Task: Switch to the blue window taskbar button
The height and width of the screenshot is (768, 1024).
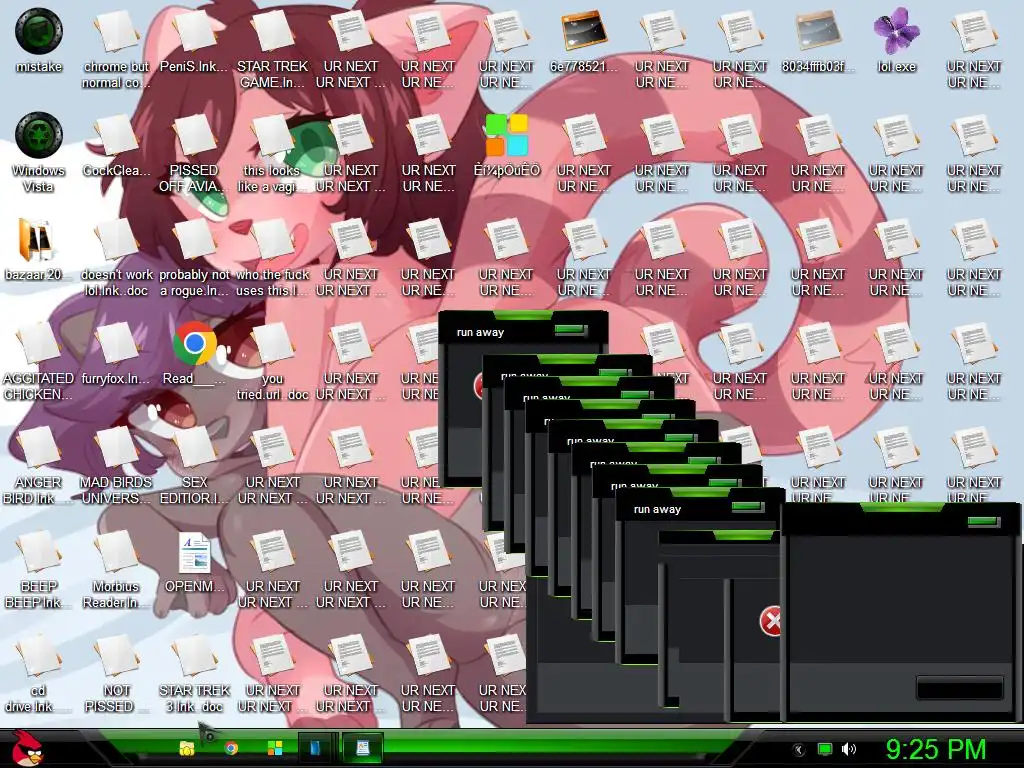Action: coord(317,748)
